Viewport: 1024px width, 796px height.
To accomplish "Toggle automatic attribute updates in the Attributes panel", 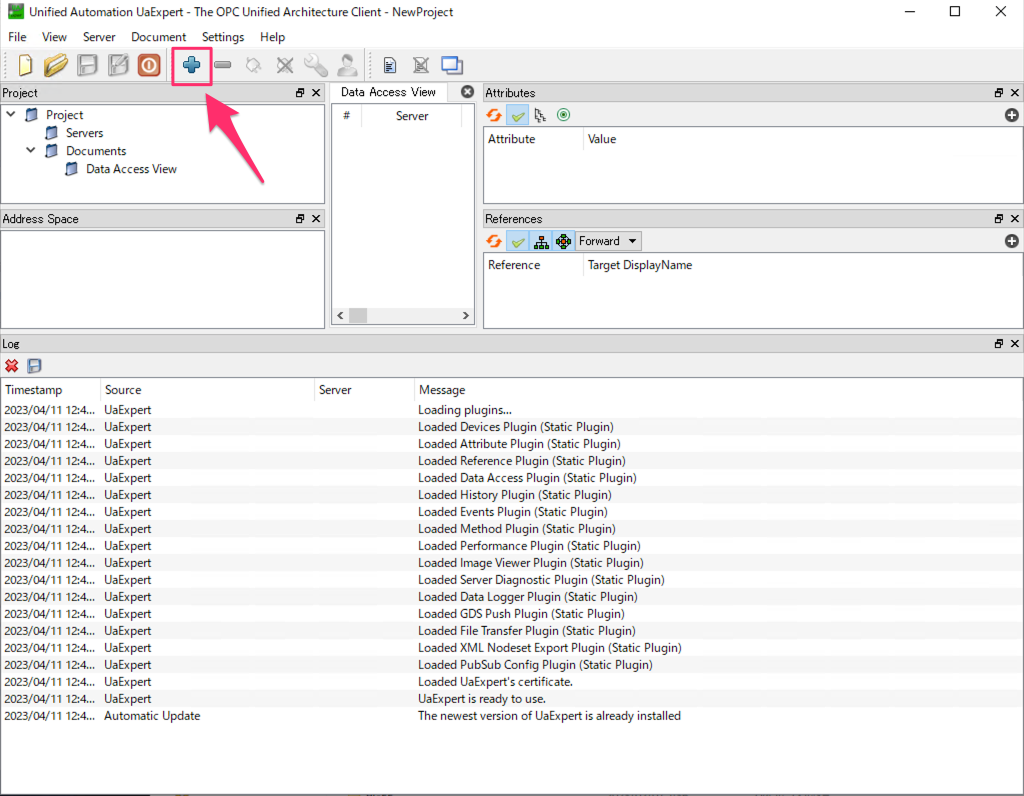I will pos(517,115).
